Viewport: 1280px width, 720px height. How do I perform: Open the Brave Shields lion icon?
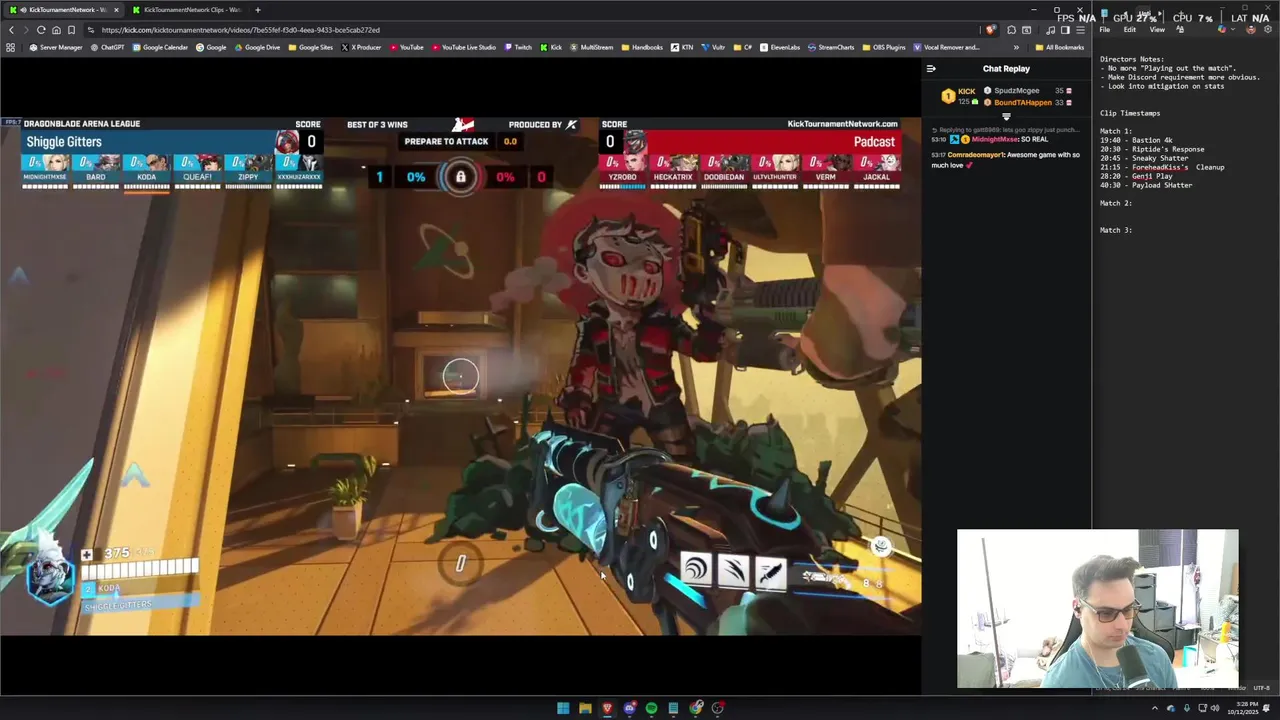tap(989, 30)
